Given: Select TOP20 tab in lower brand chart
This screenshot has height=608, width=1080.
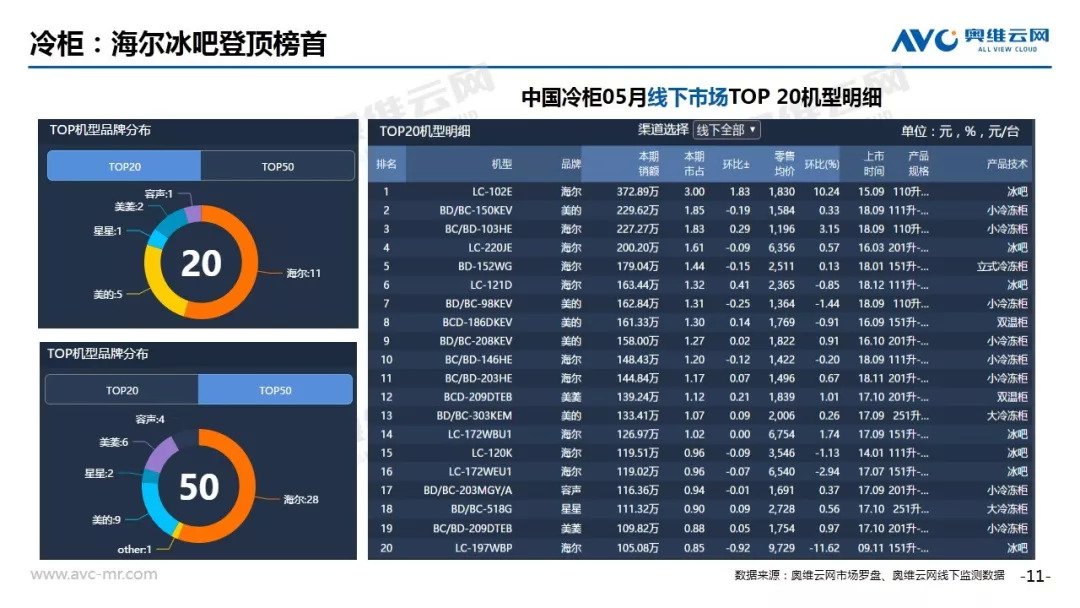Looking at the screenshot, I should [122, 390].
